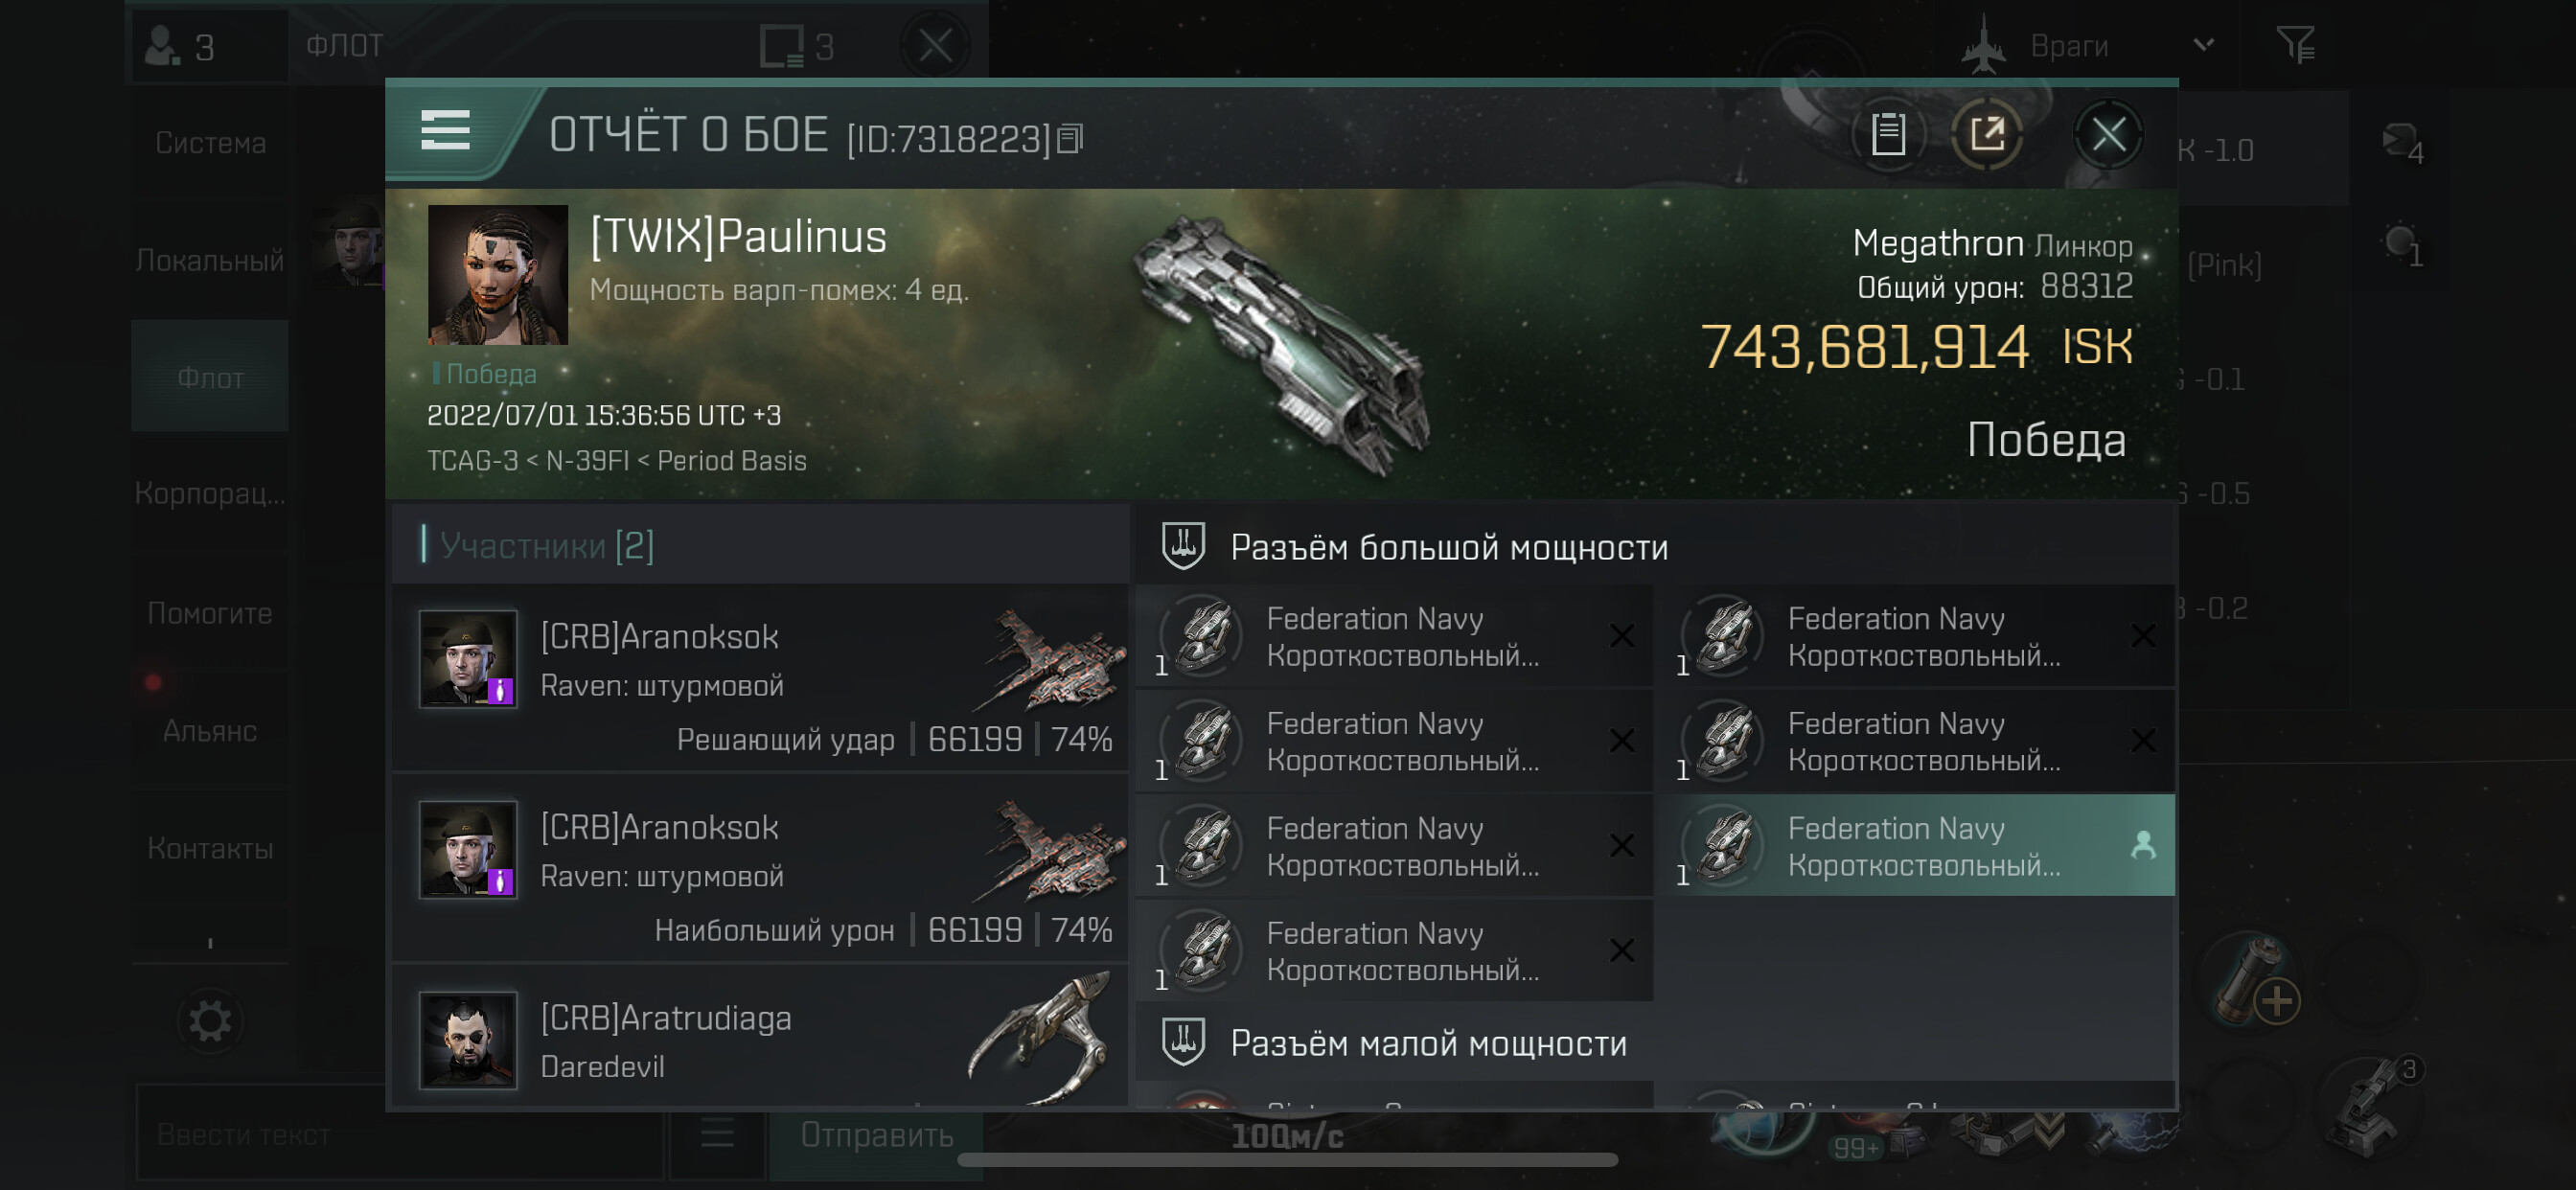Click the ammo reload plus icon
Screen dimensions: 2576x1190
[x=2277, y=1000]
